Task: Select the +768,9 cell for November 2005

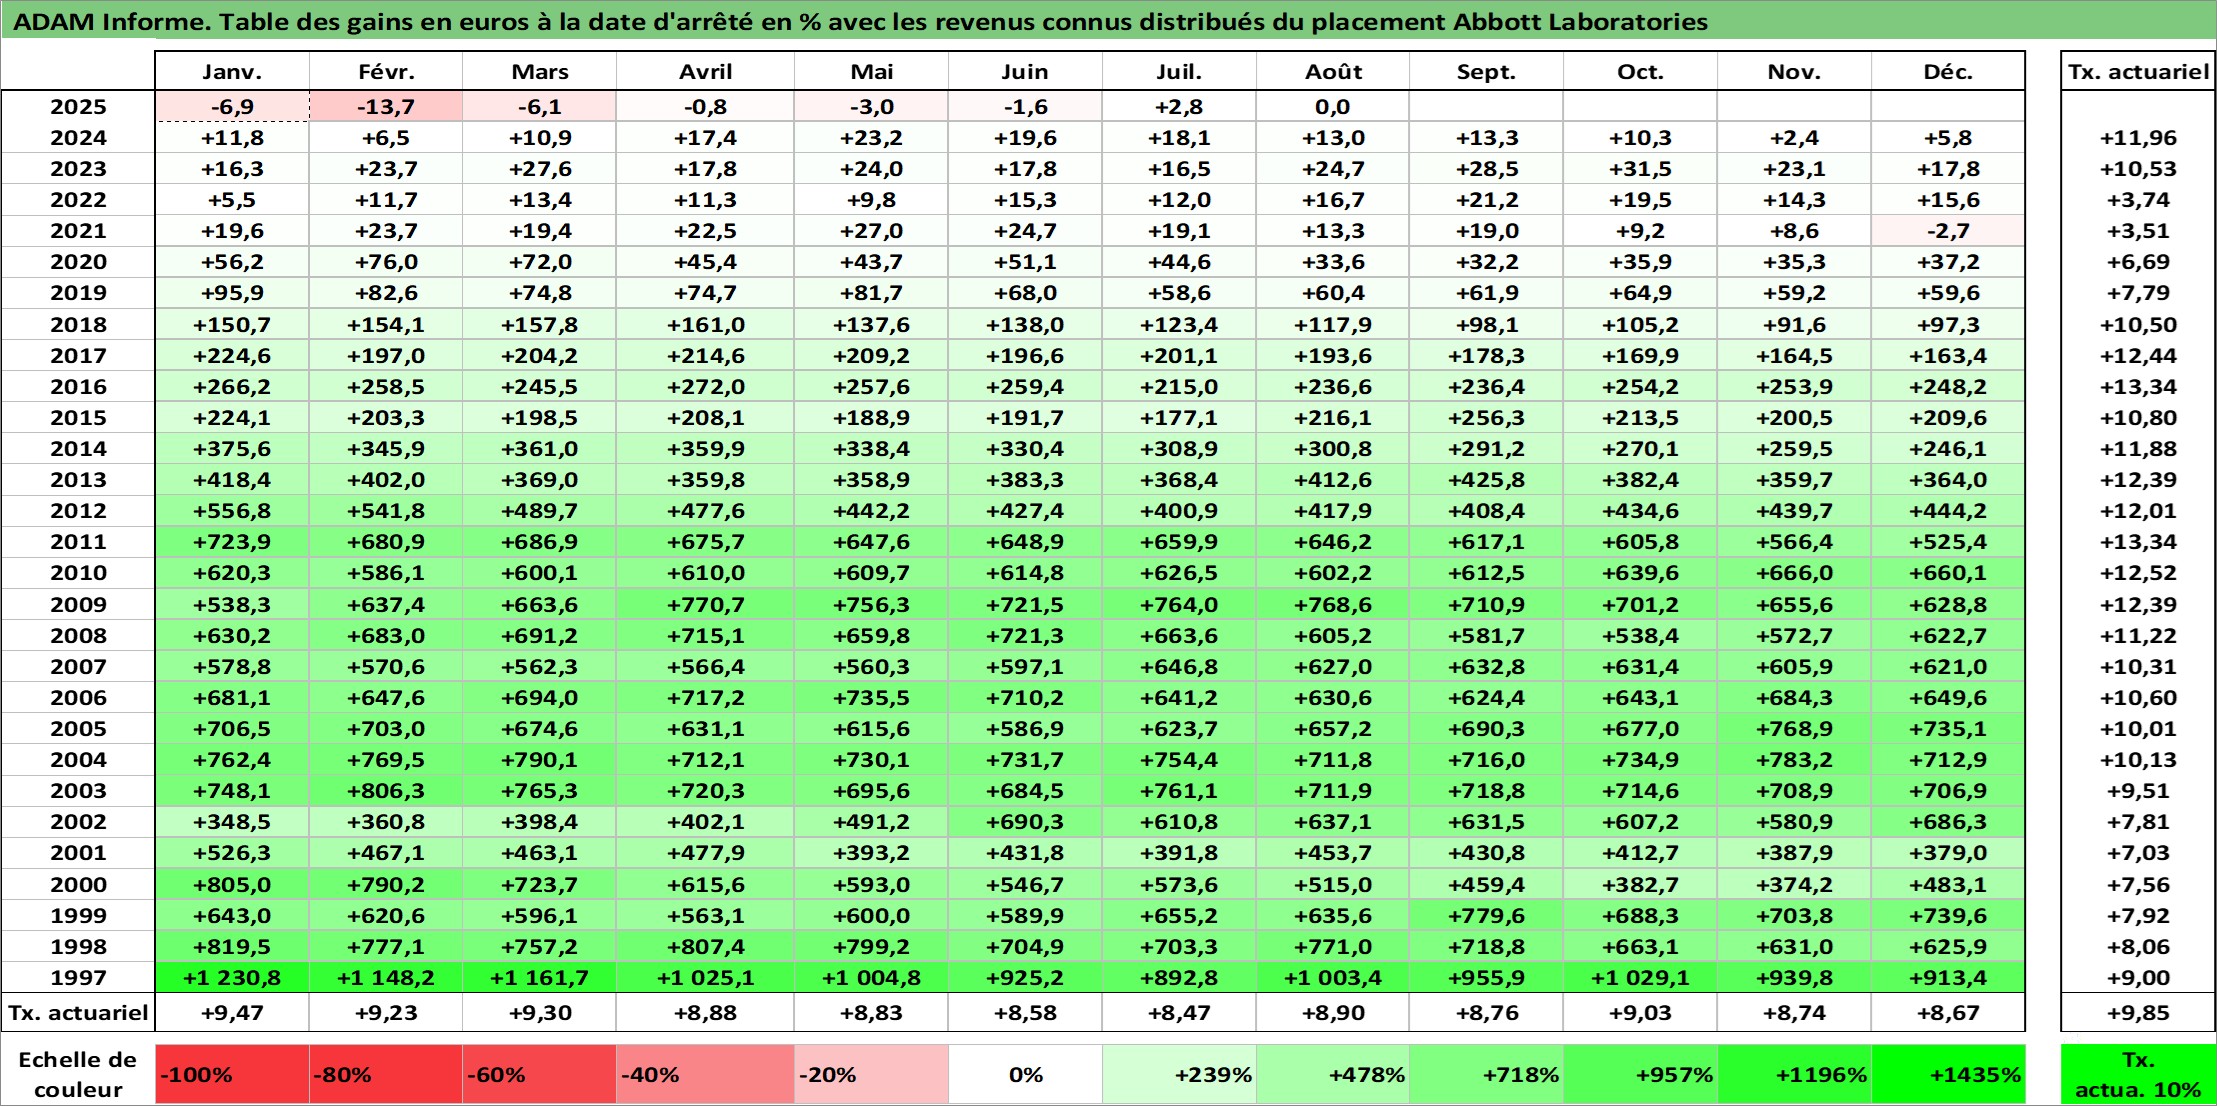Action: click(x=1794, y=729)
